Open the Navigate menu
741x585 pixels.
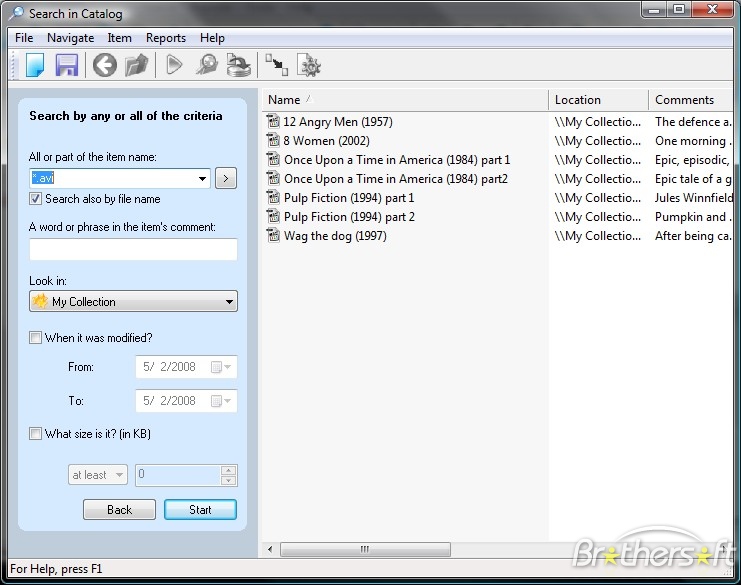(70, 38)
